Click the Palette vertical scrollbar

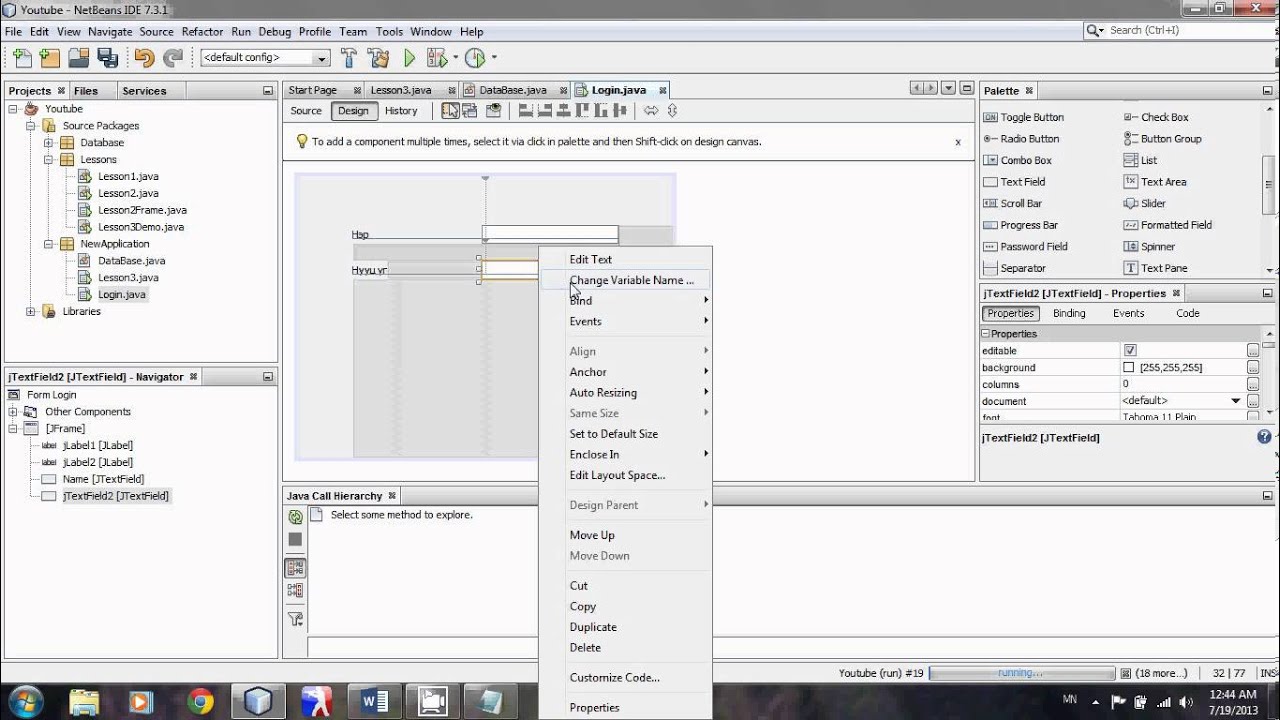pos(1269,185)
